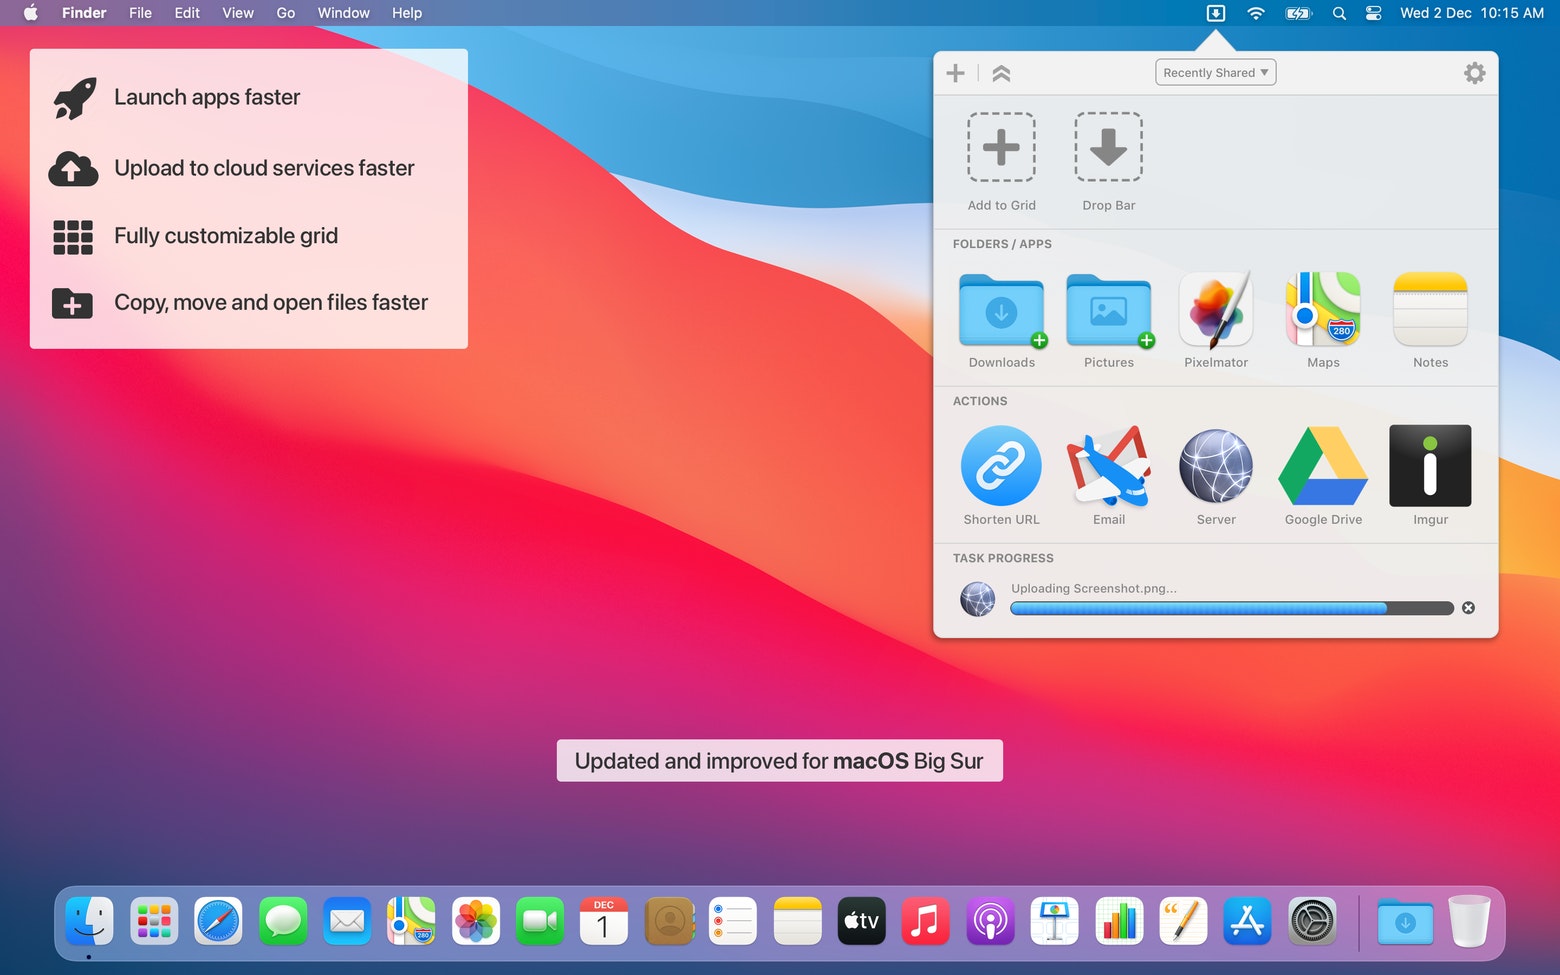Open the Maps app from the grid
The image size is (1560, 975).
(1322, 310)
